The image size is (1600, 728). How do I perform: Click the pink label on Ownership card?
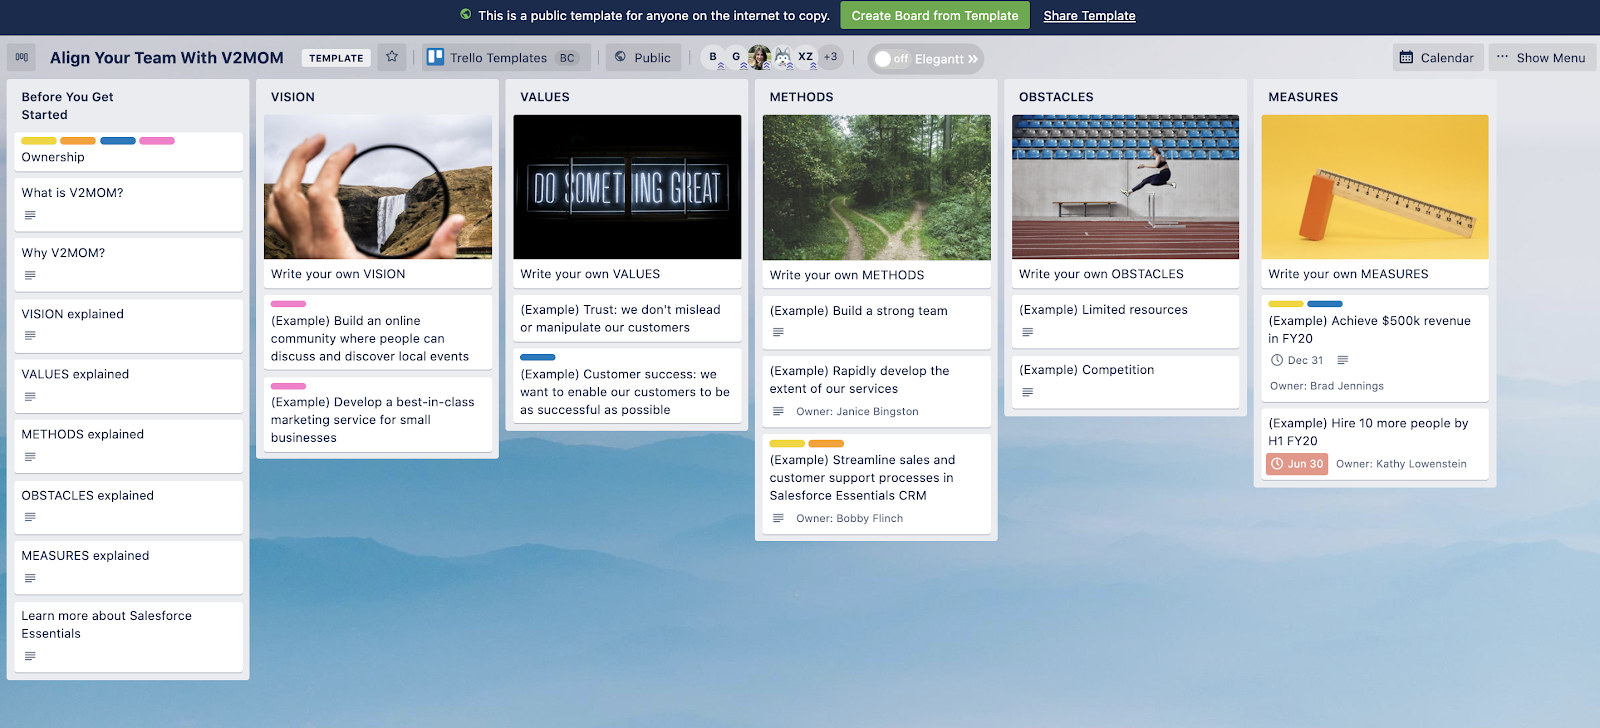tap(157, 141)
